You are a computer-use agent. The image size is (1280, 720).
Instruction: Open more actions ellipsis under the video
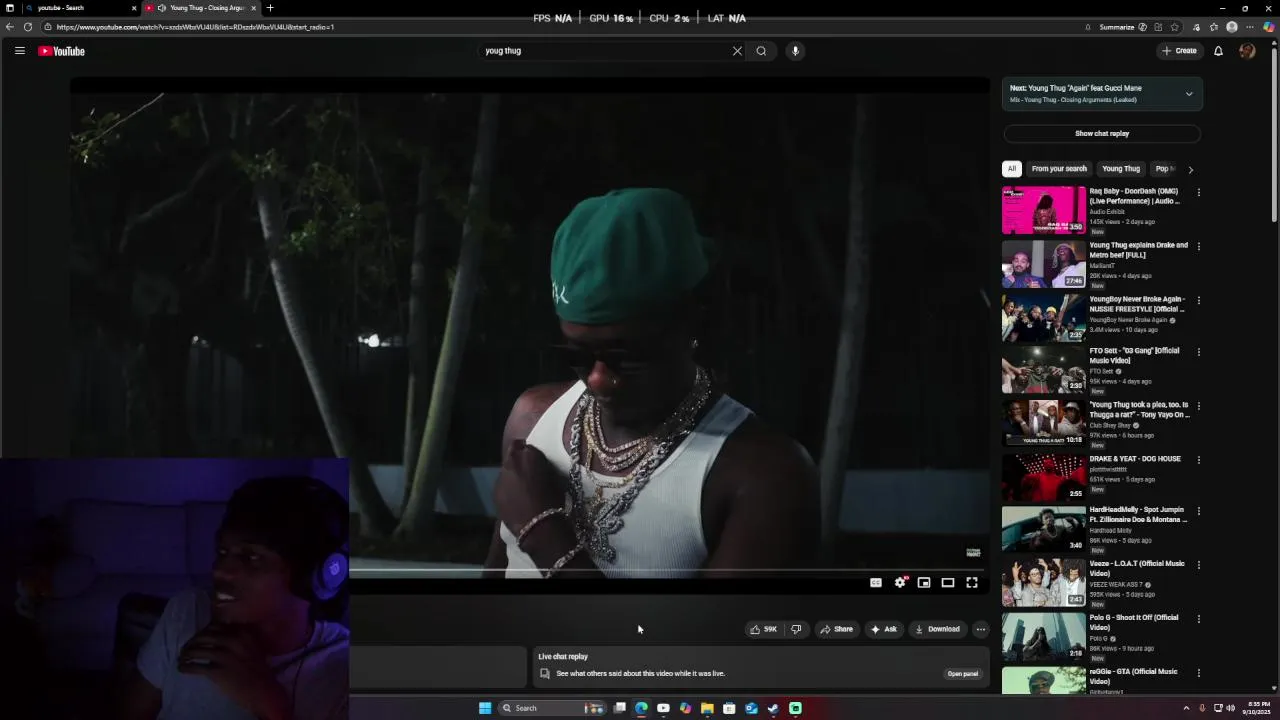(x=980, y=629)
